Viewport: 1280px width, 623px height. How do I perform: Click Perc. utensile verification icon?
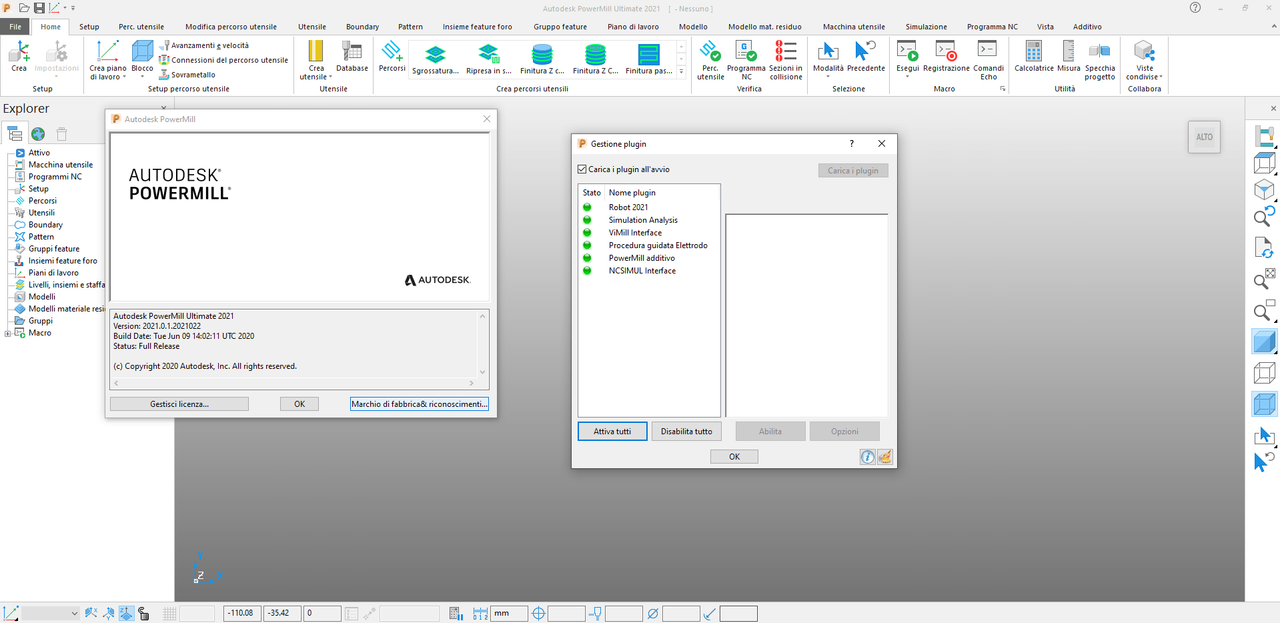(710, 60)
